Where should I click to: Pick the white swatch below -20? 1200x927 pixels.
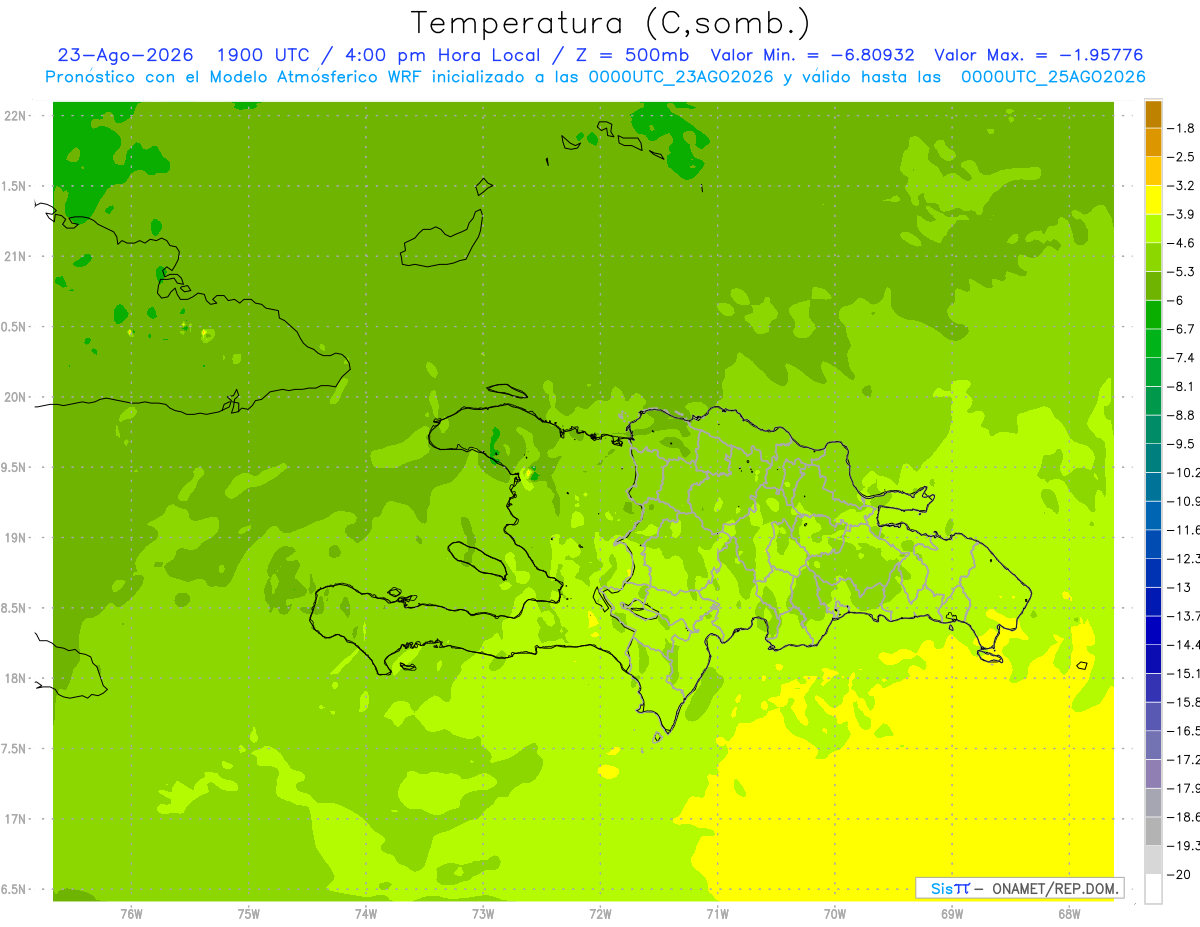point(1153,888)
